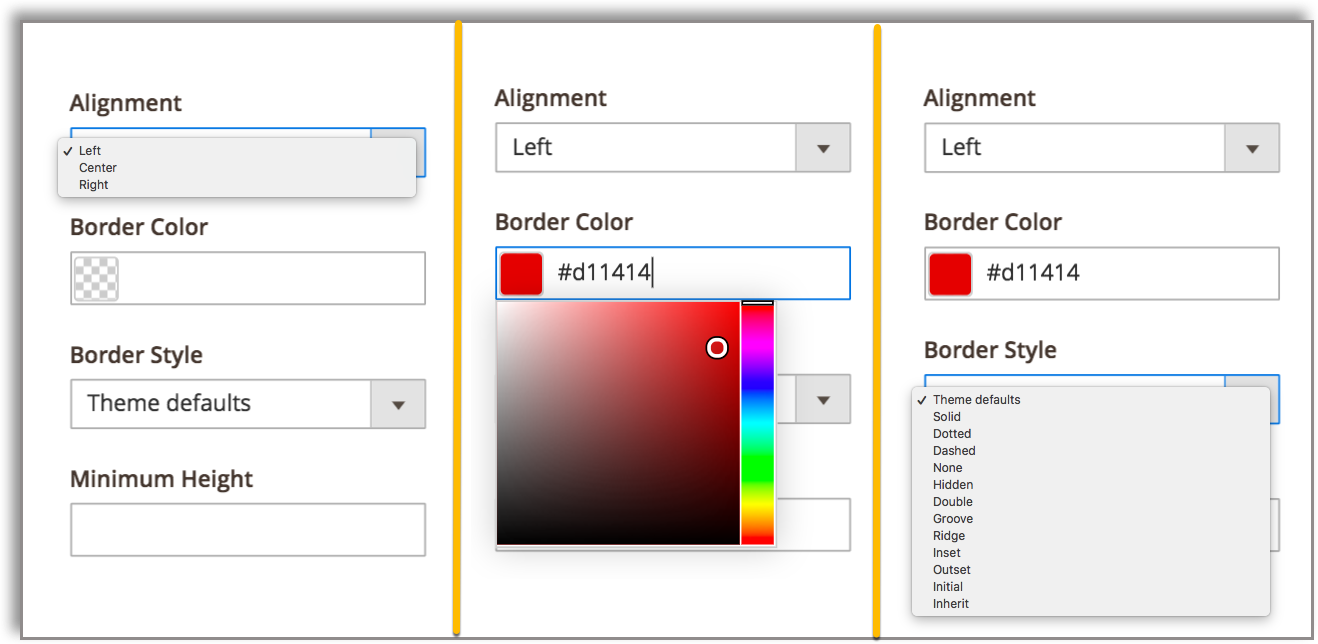Screen dimensions: 1318x644
Task: Open the Alignment dropdown in right panel
Action: (1251, 147)
